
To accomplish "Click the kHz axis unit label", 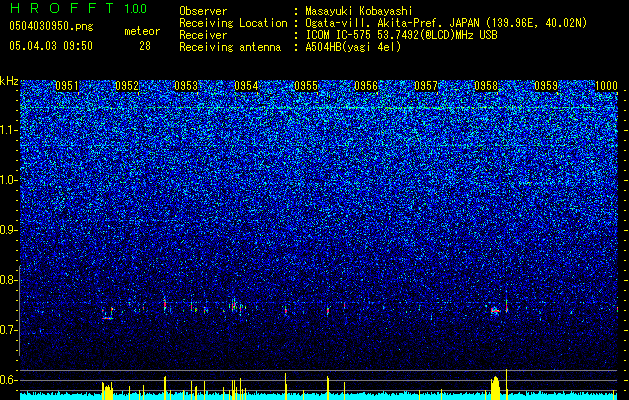I will coord(9,81).
